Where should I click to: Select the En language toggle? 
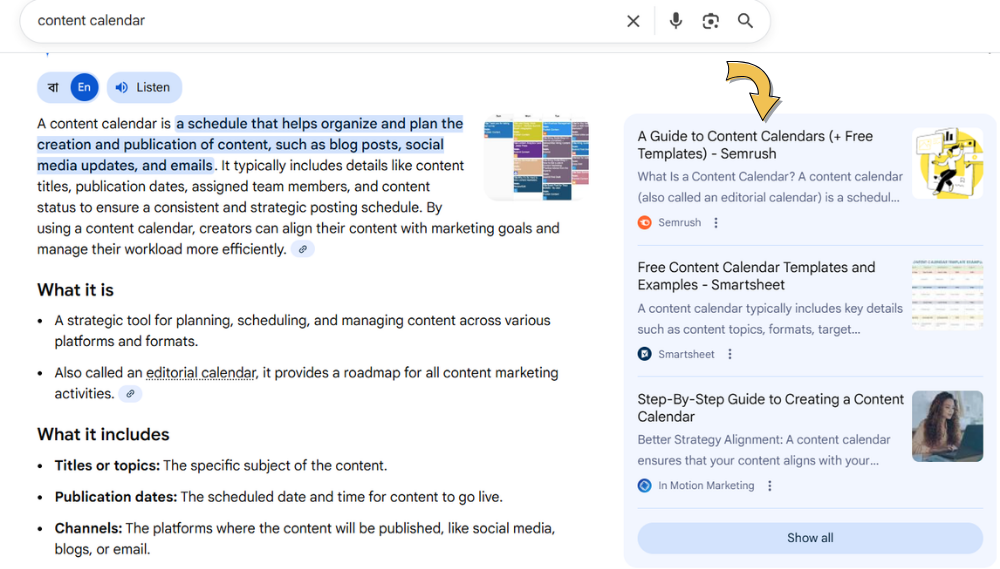(84, 87)
